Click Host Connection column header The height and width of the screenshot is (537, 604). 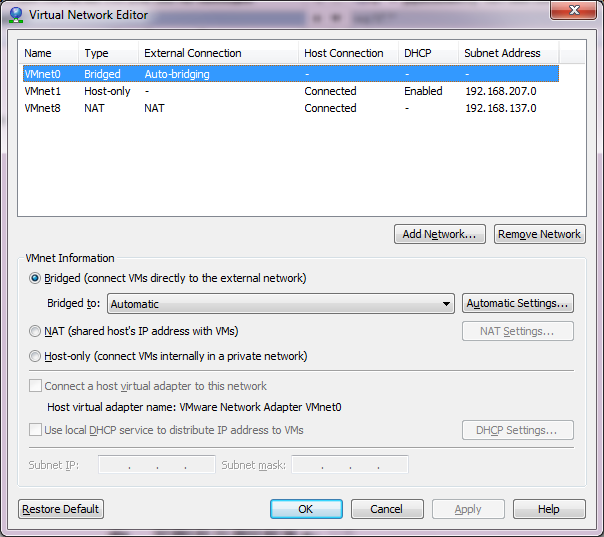[x=348, y=53]
